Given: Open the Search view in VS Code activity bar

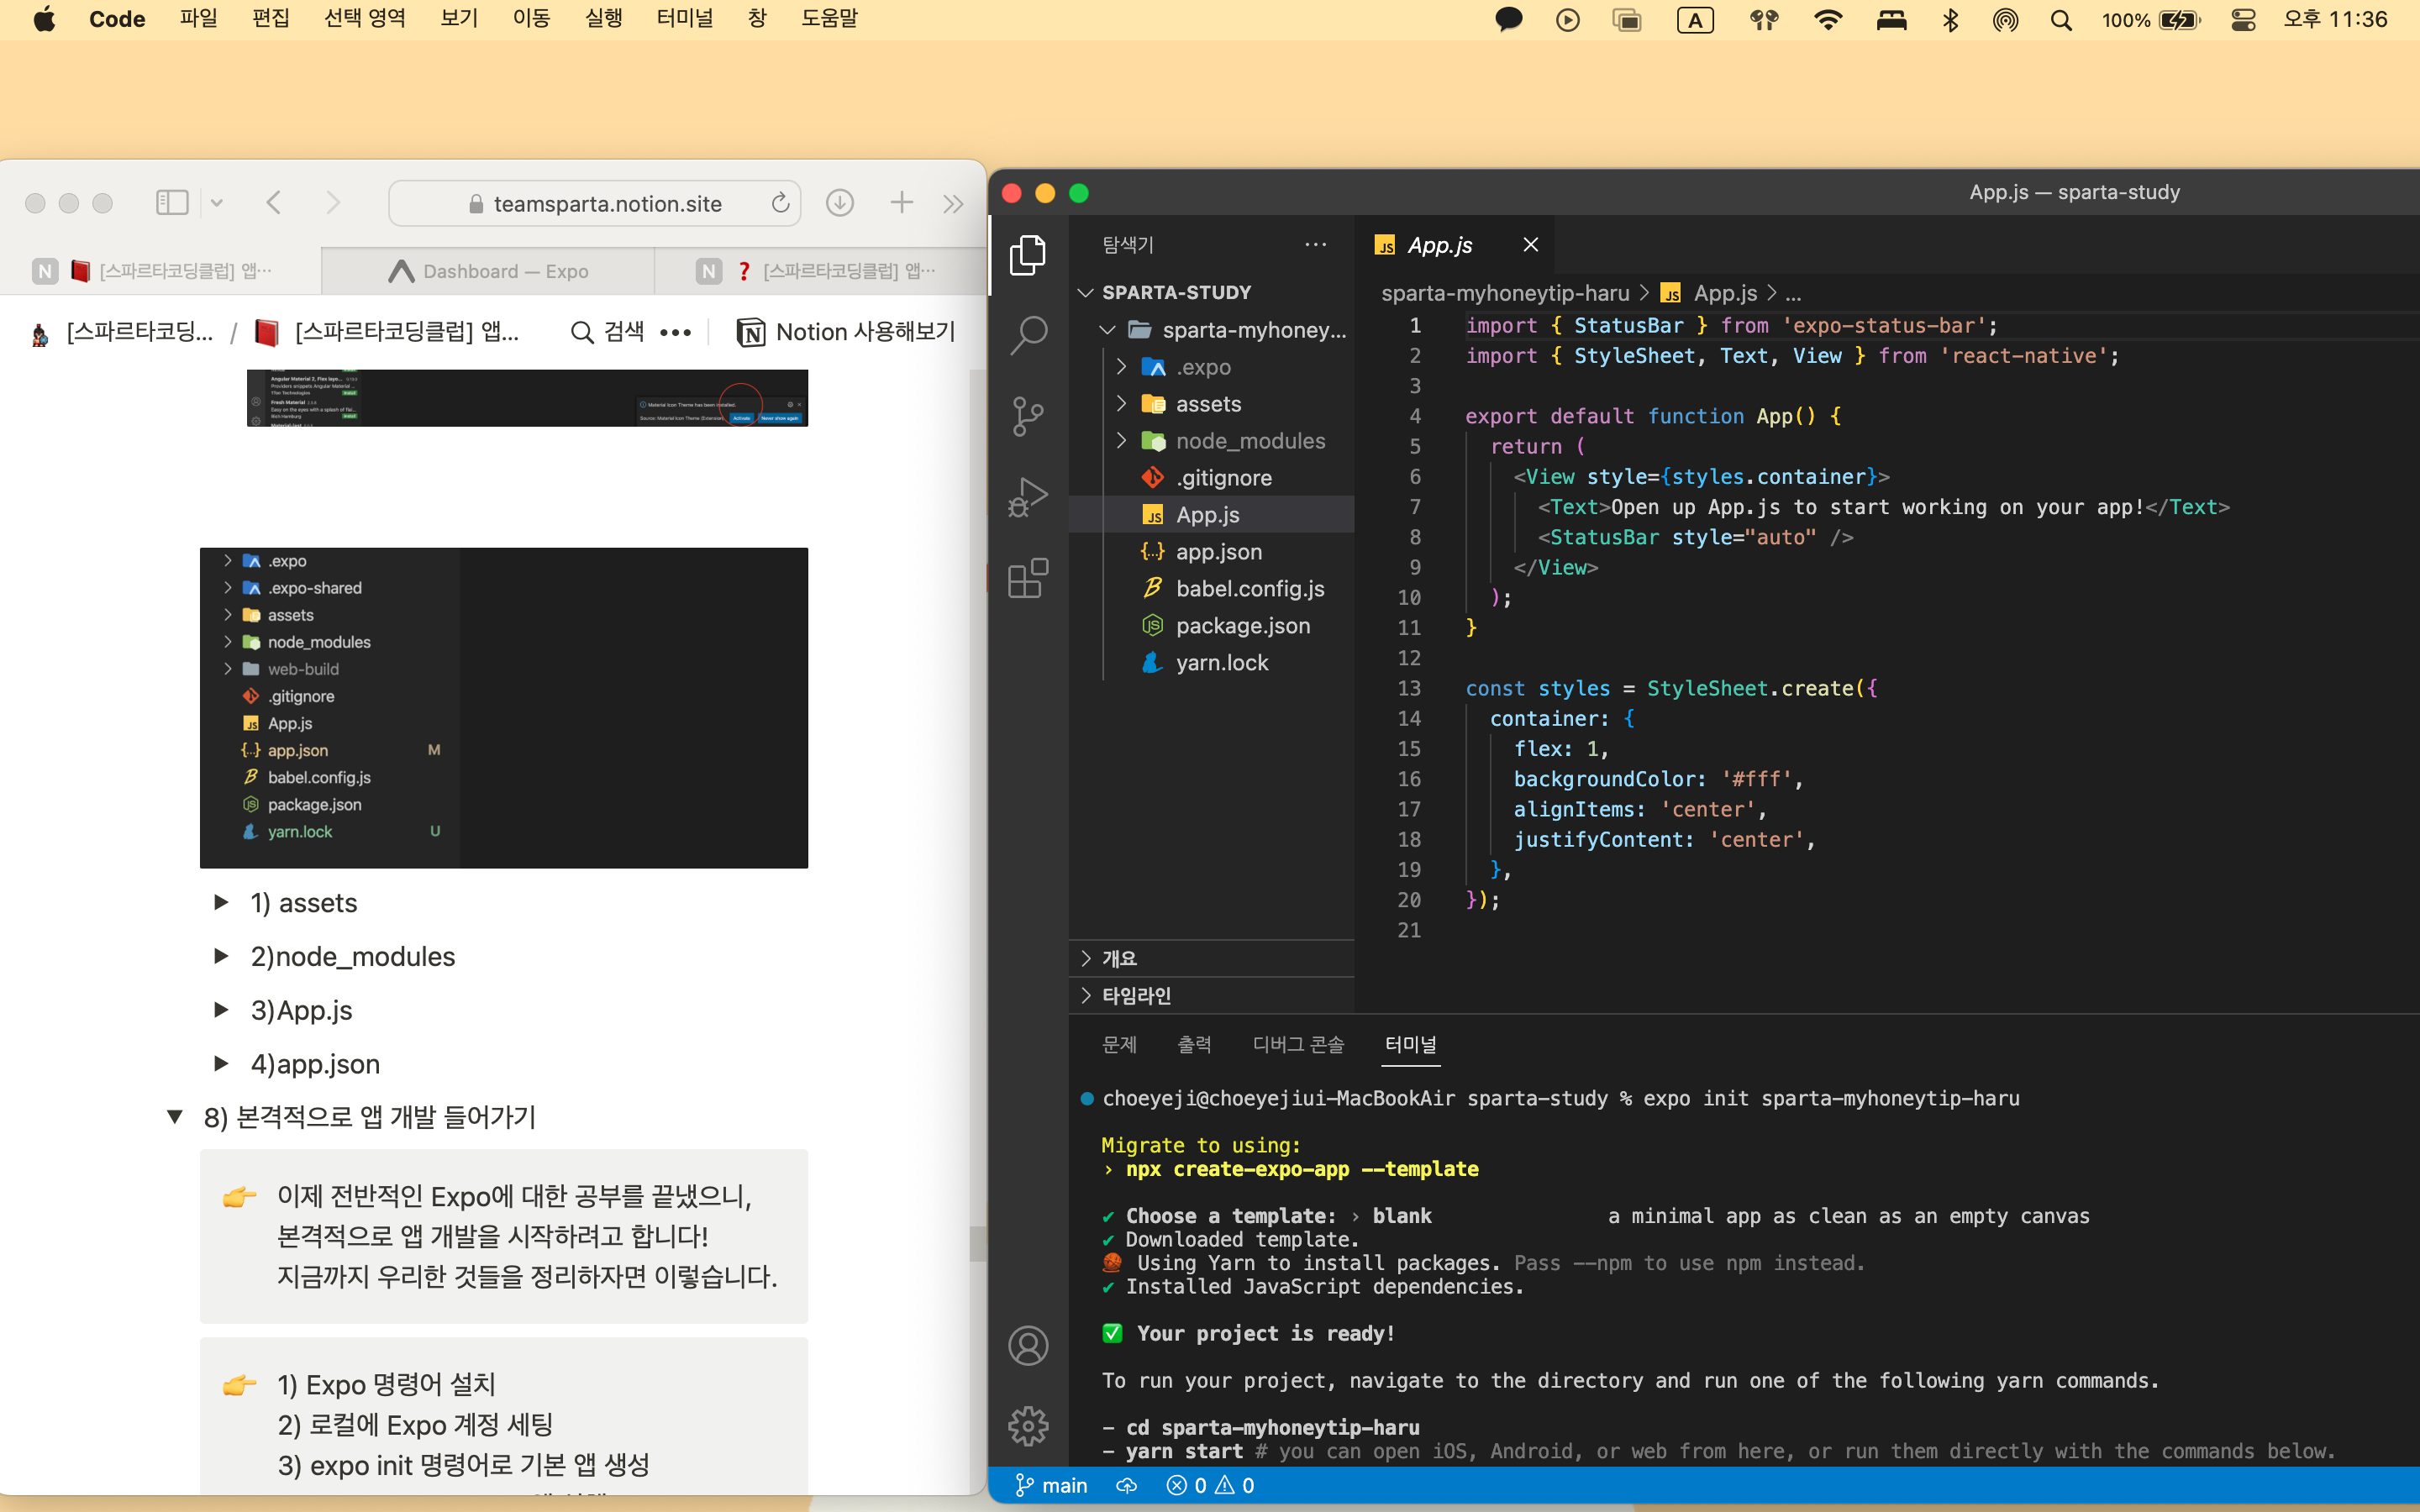Looking at the screenshot, I should (x=1028, y=335).
